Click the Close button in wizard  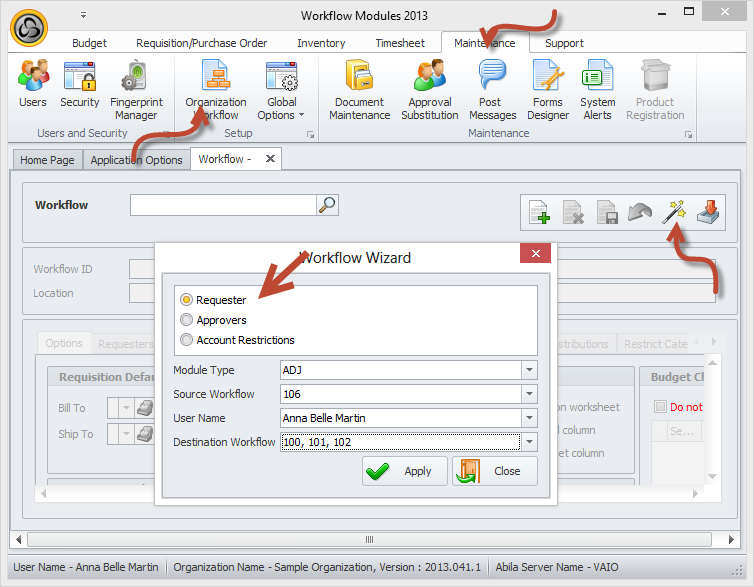click(494, 471)
